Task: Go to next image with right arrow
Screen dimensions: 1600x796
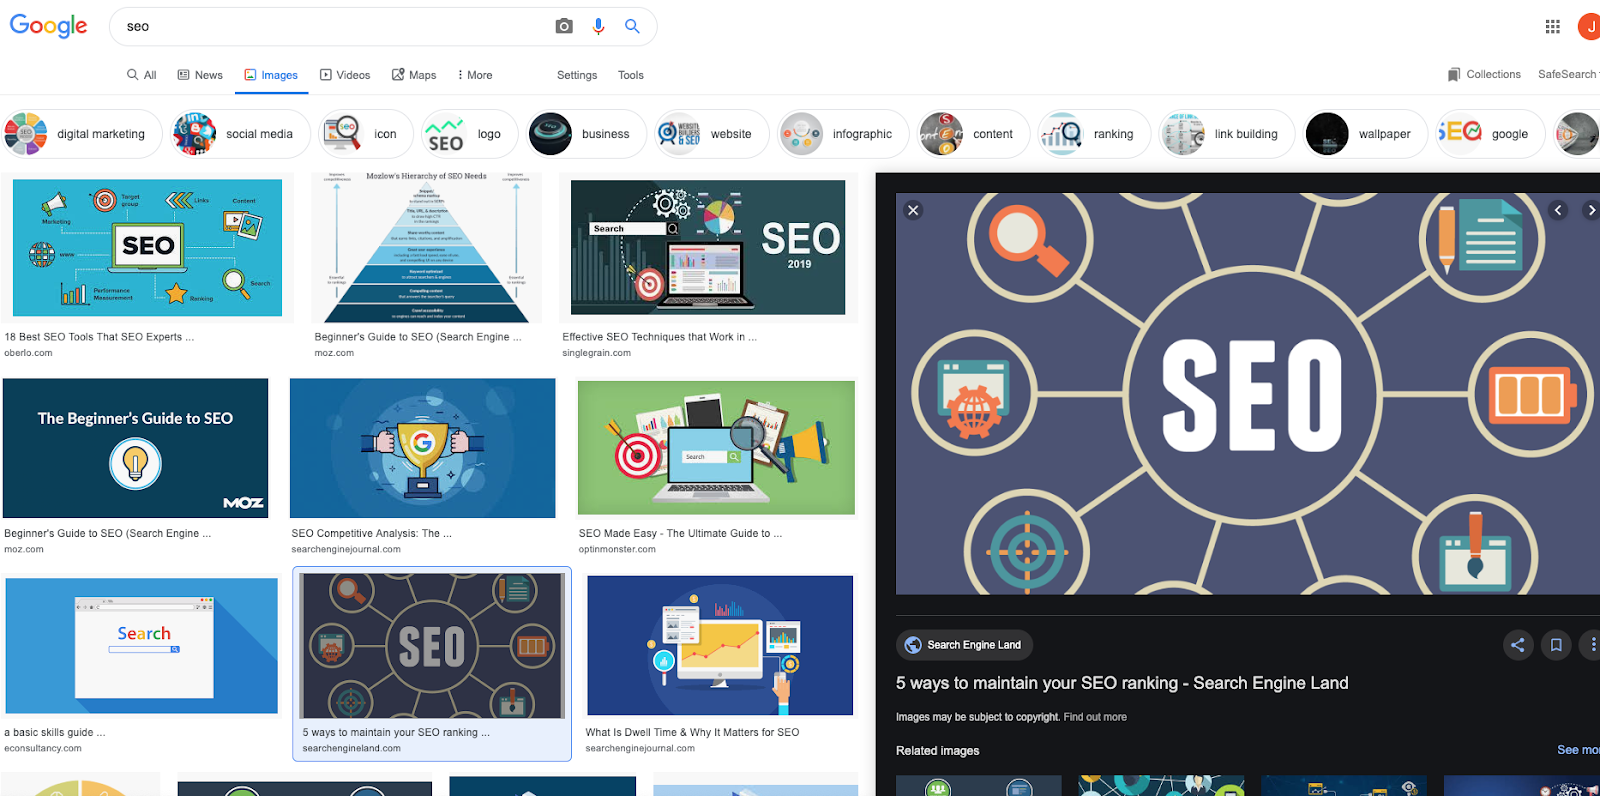Action: [1590, 210]
